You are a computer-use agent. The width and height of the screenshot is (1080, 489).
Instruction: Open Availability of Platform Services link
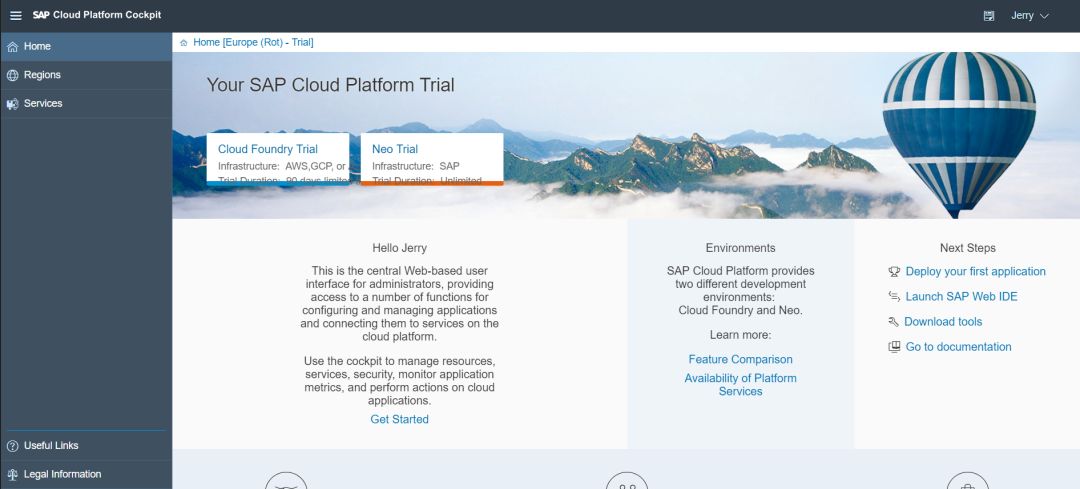(x=740, y=384)
